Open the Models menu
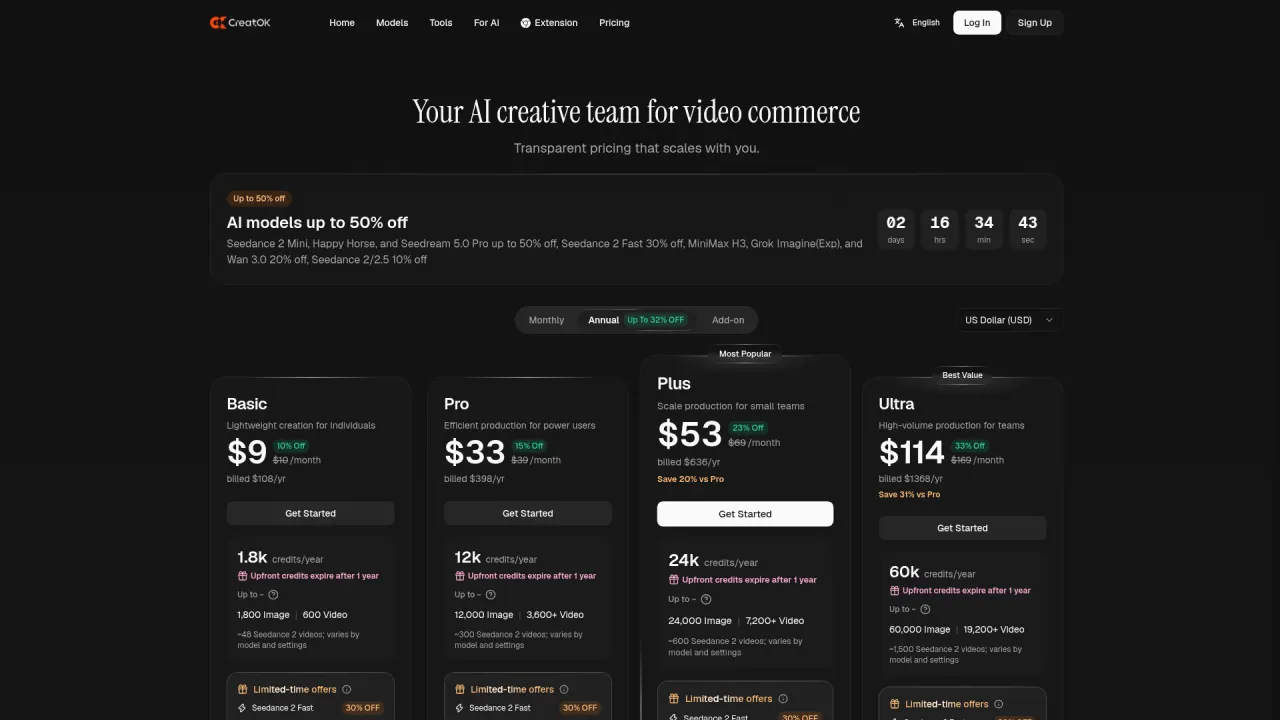Screen dimensions: 1280x720 click(x=392, y=22)
